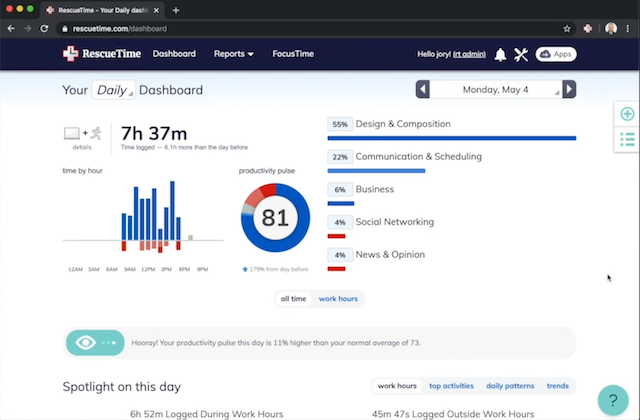Close the RescueTime browser tab

click(156, 11)
